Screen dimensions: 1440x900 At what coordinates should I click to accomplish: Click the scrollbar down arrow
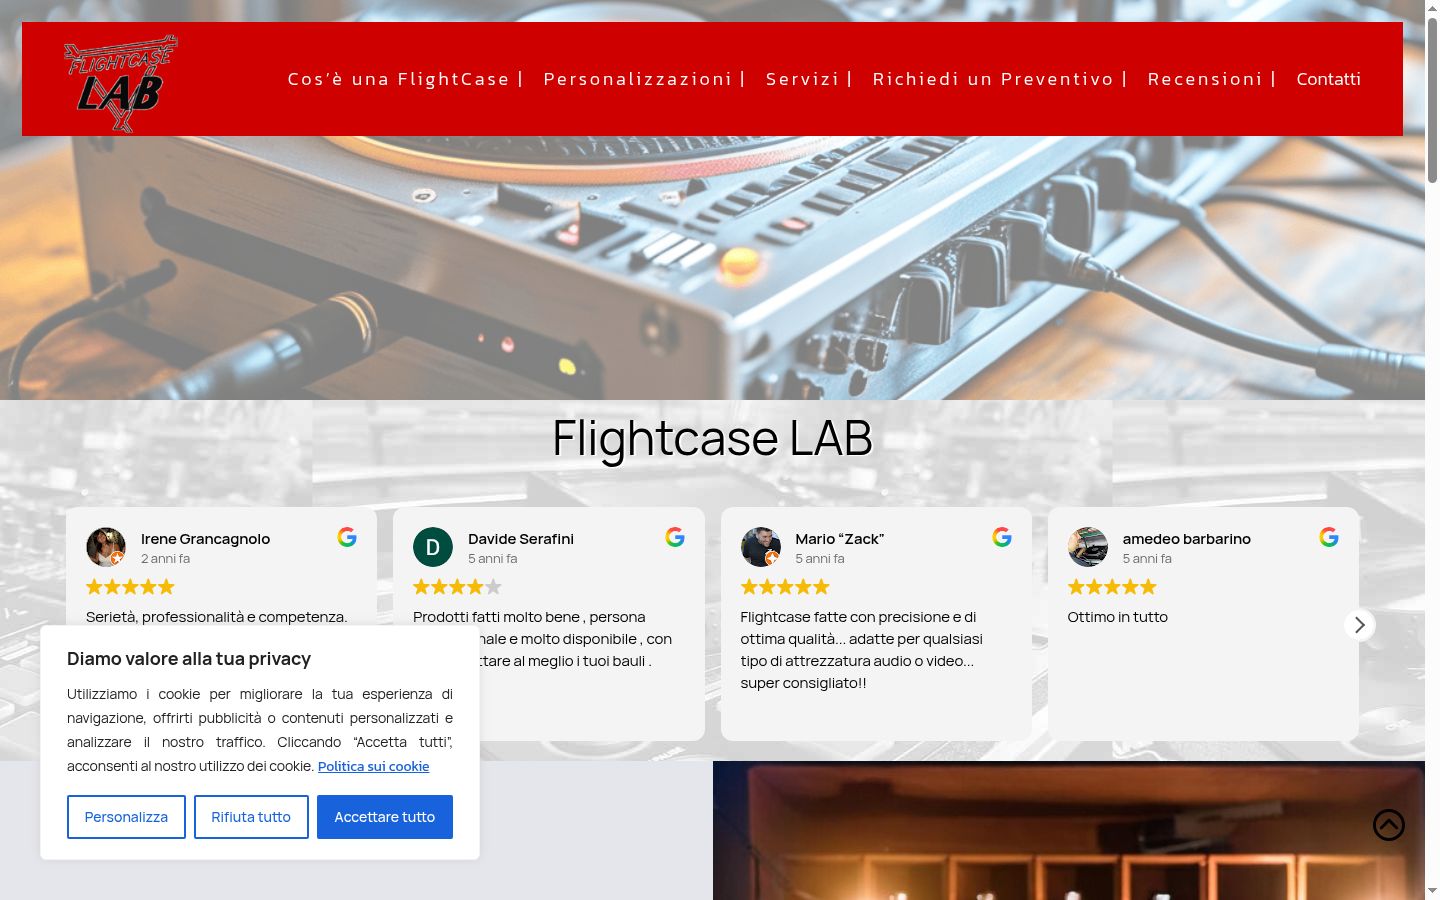[x=1432, y=891]
